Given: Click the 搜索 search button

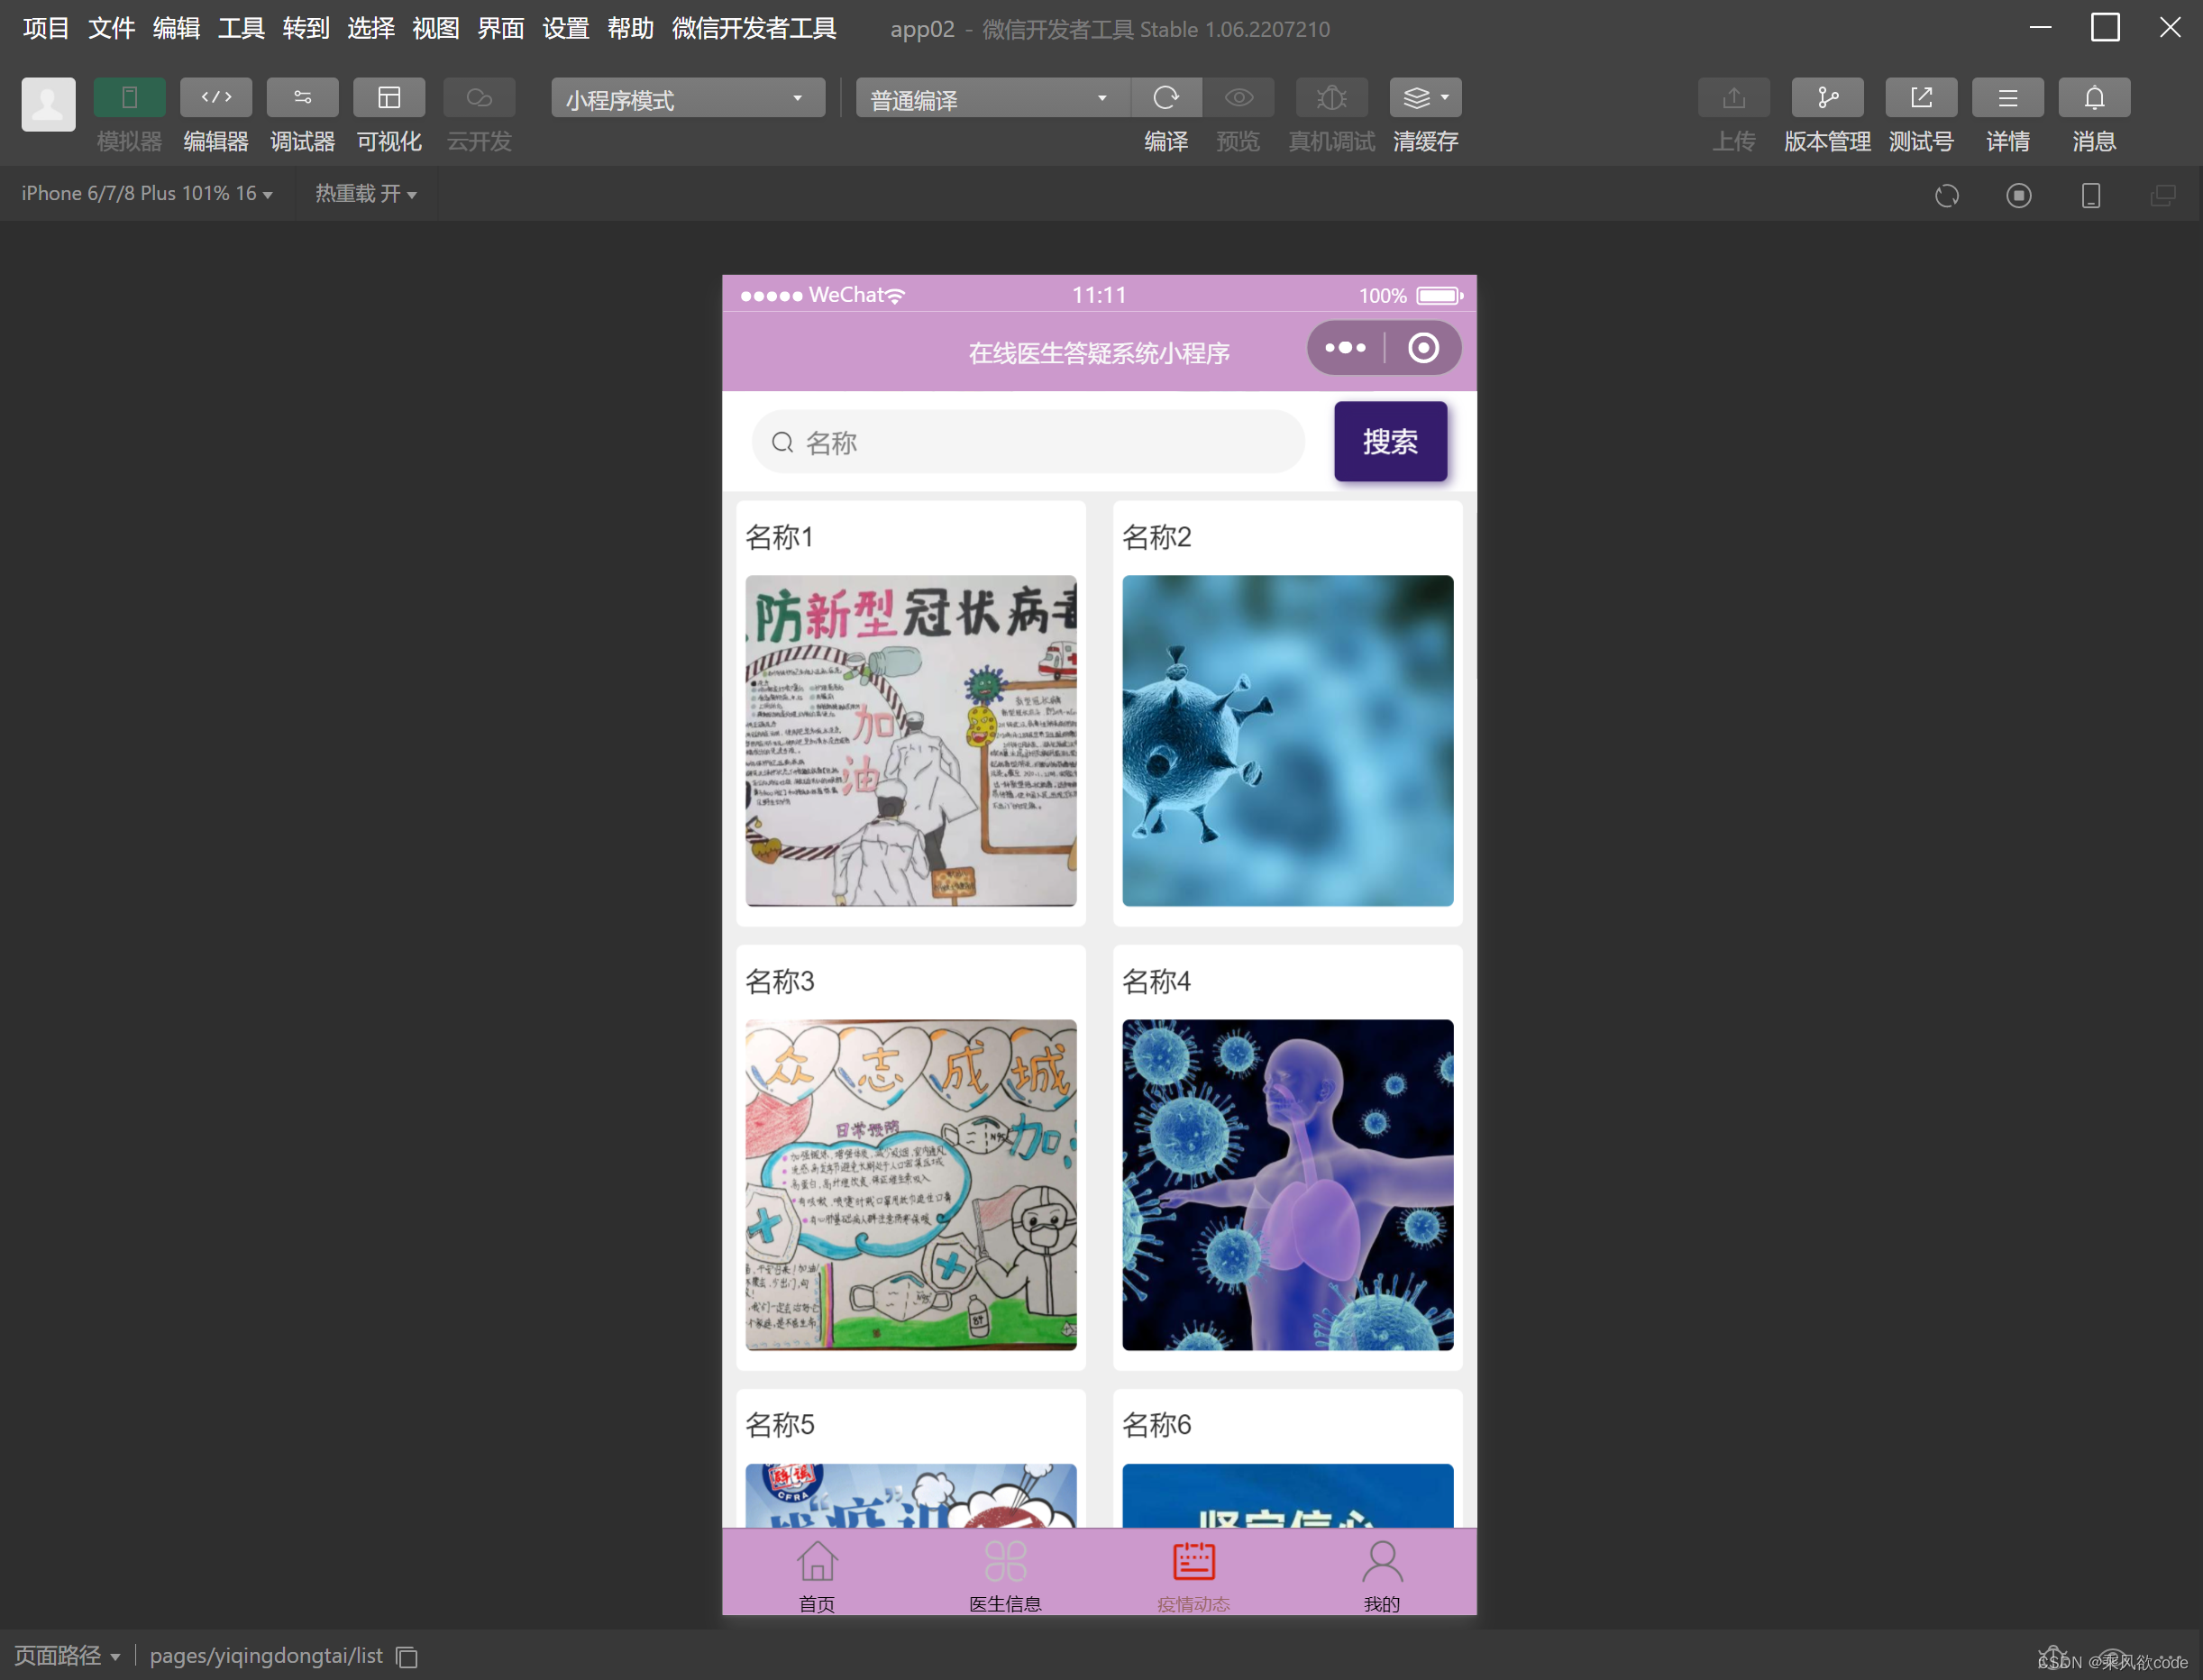Looking at the screenshot, I should (x=1389, y=441).
